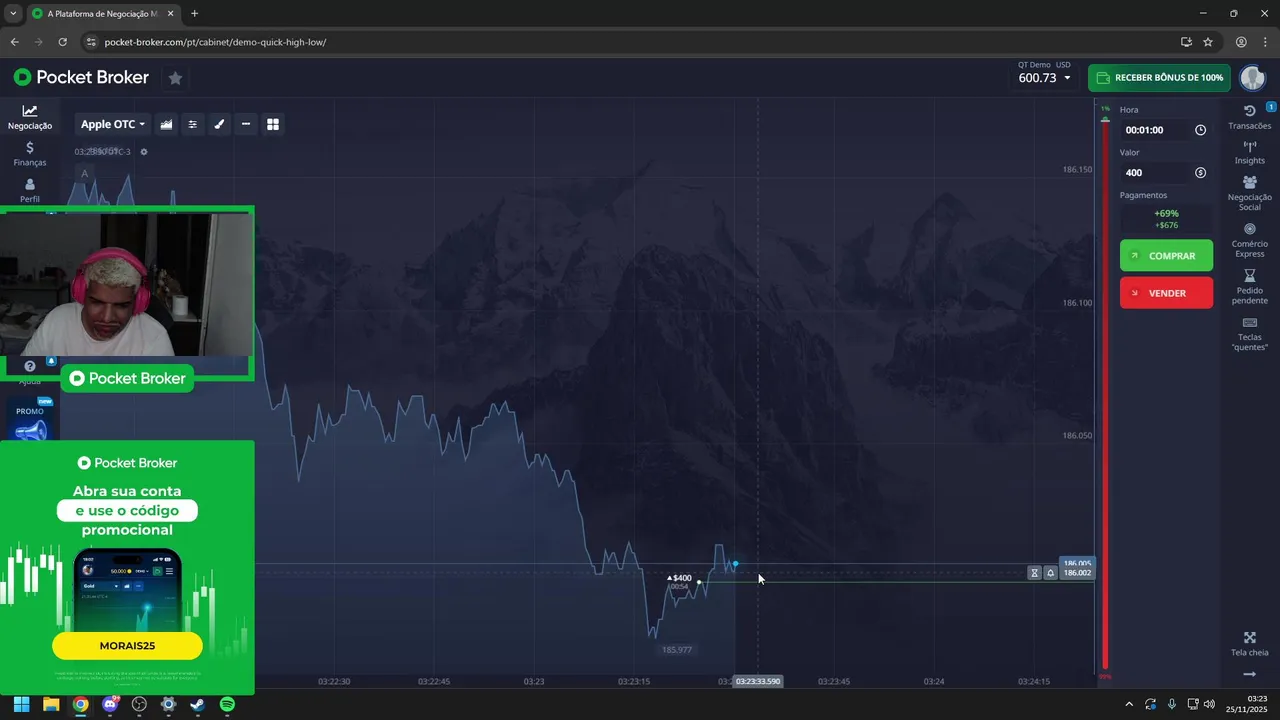Click the 186.002 current price label
Viewport: 1280px width, 720px height.
coord(1077,573)
